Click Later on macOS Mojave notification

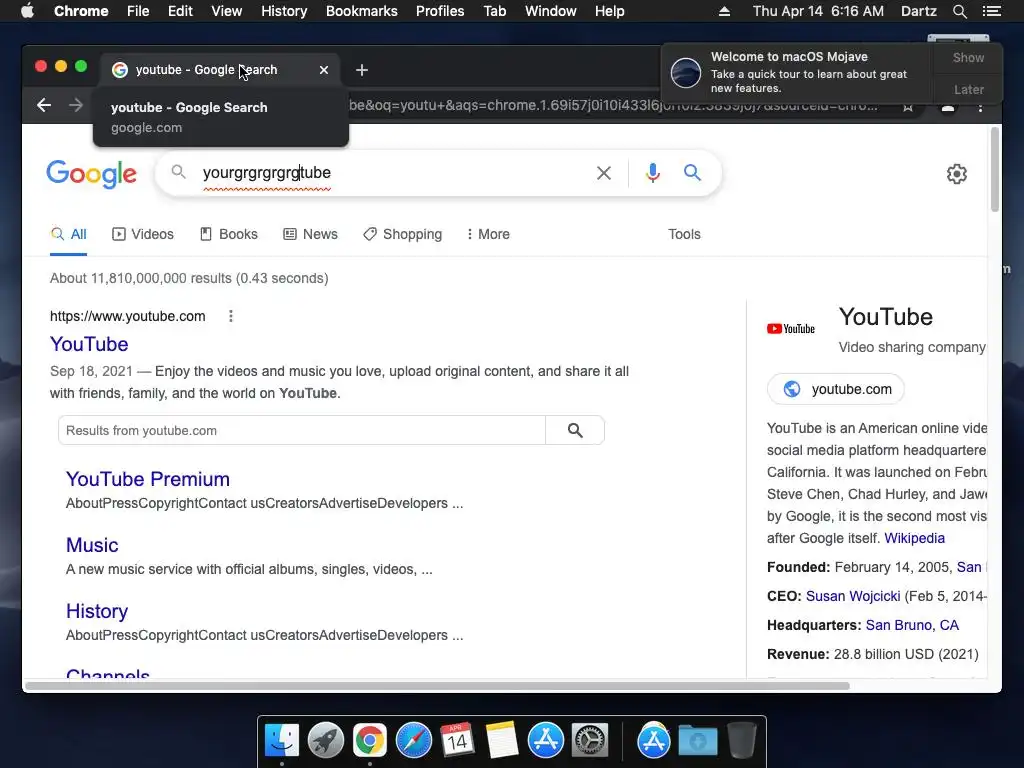click(x=968, y=89)
